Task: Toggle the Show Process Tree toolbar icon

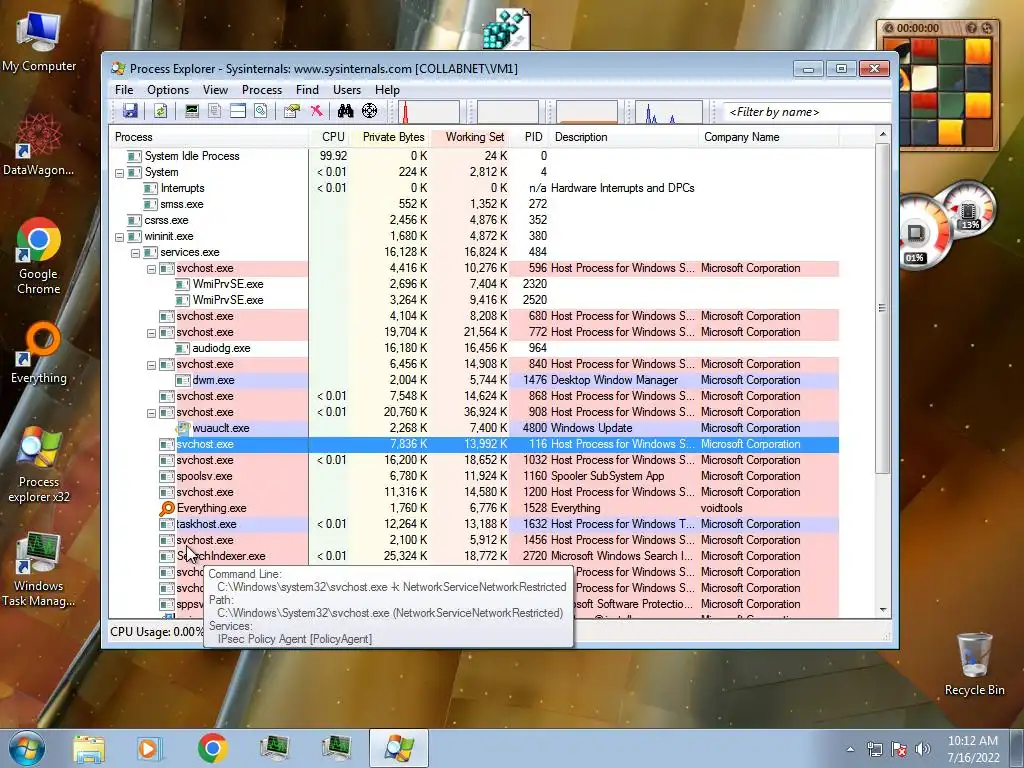Action: pos(214,111)
